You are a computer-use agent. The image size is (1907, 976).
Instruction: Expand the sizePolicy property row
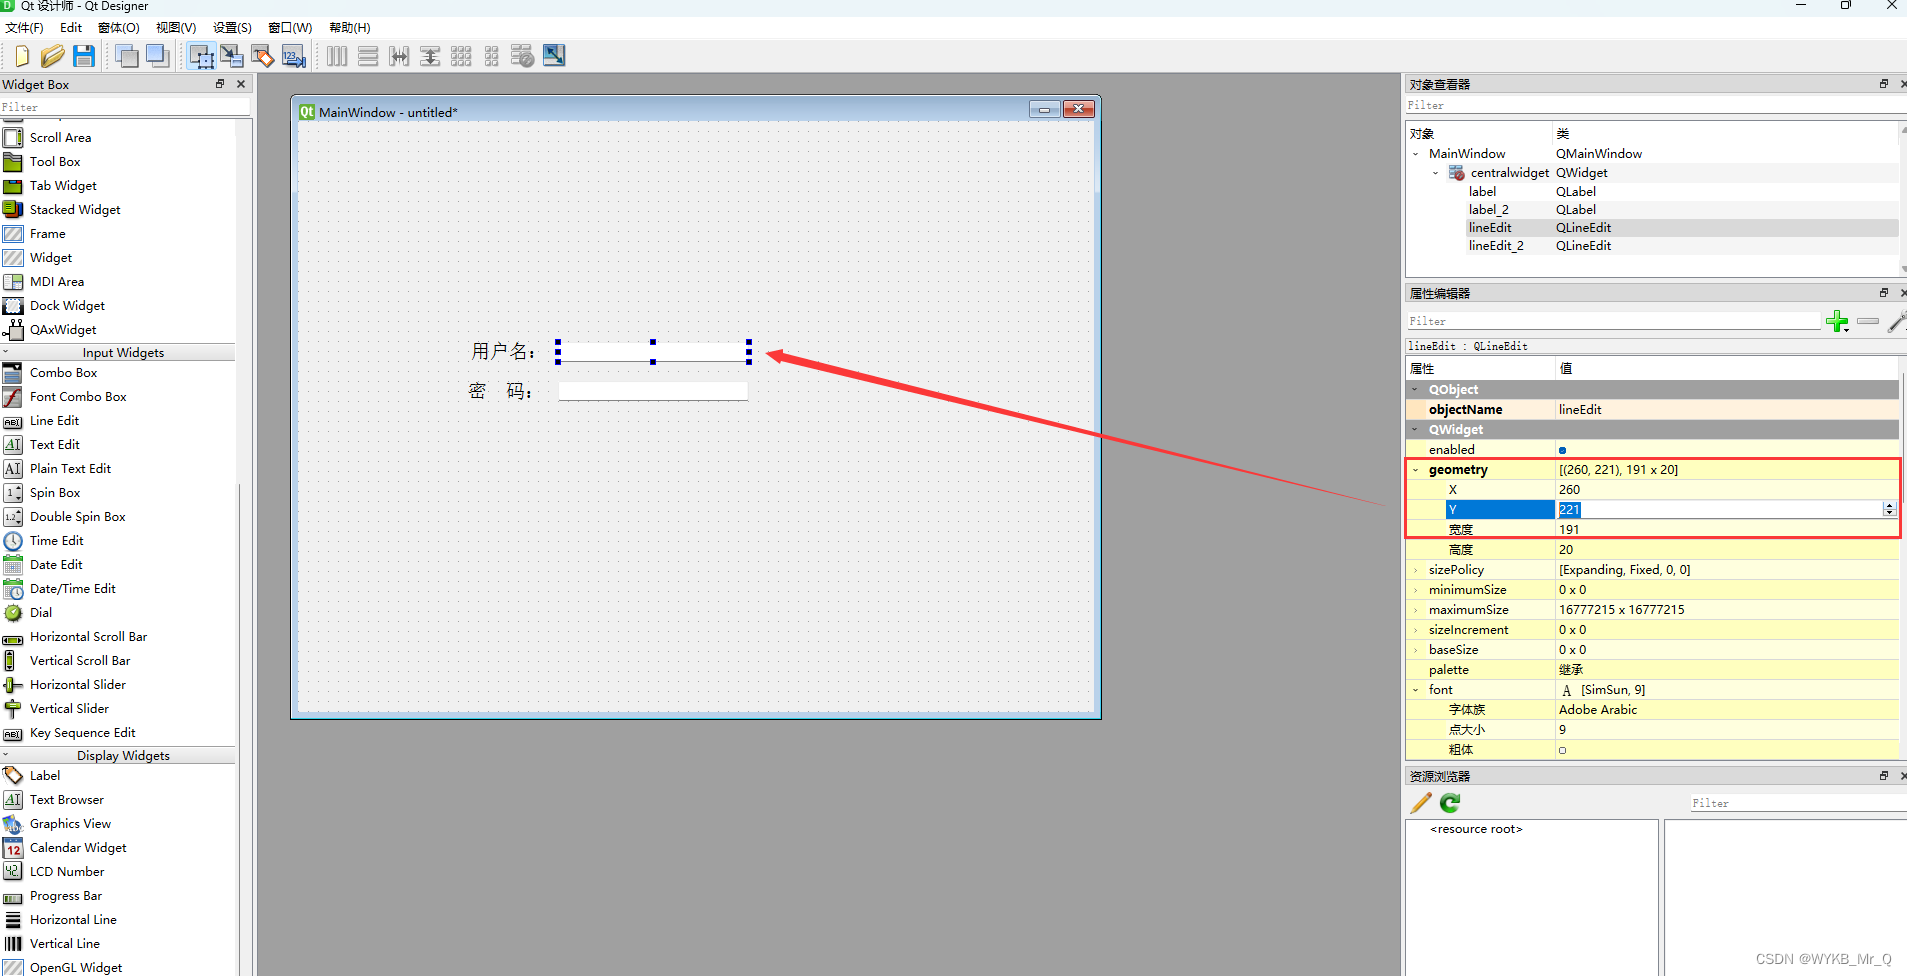click(x=1415, y=570)
